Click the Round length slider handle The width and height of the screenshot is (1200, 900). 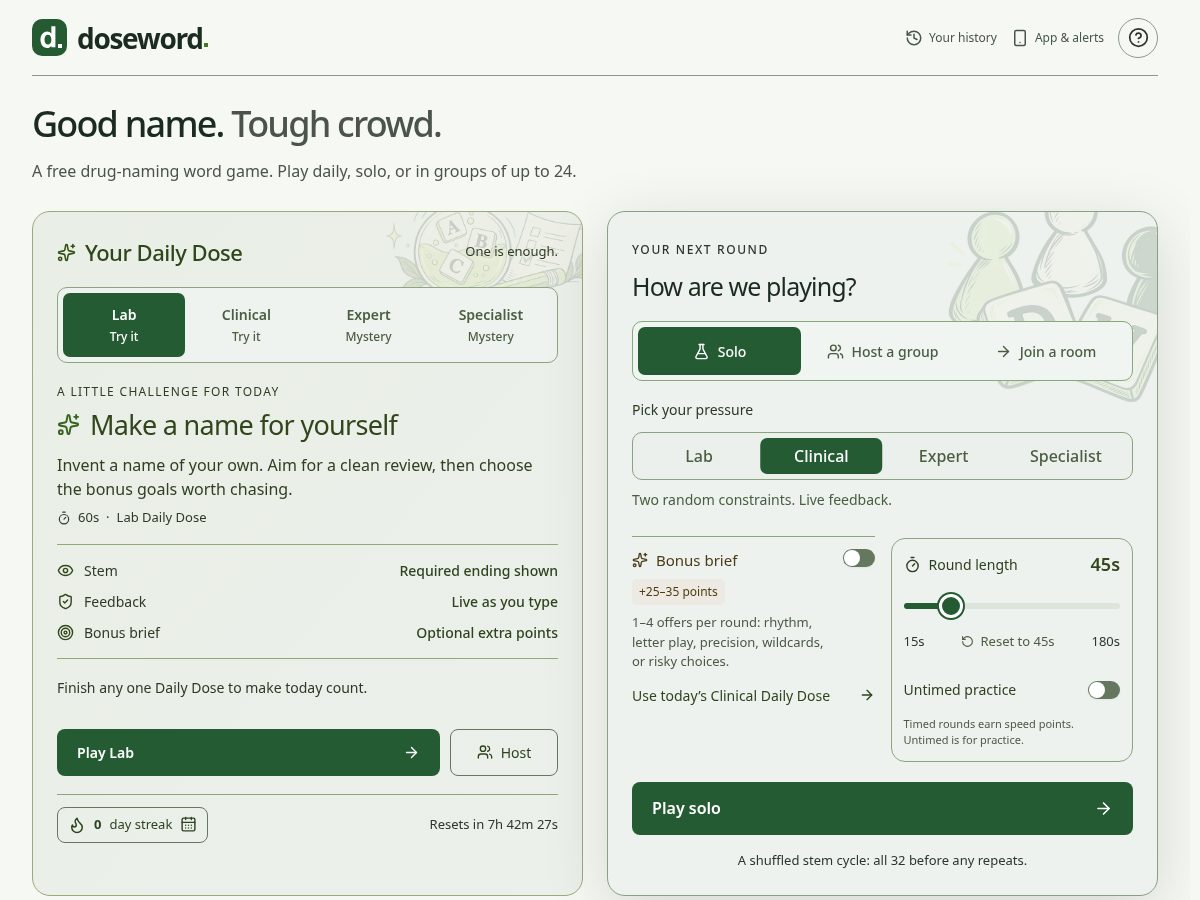[951, 606]
